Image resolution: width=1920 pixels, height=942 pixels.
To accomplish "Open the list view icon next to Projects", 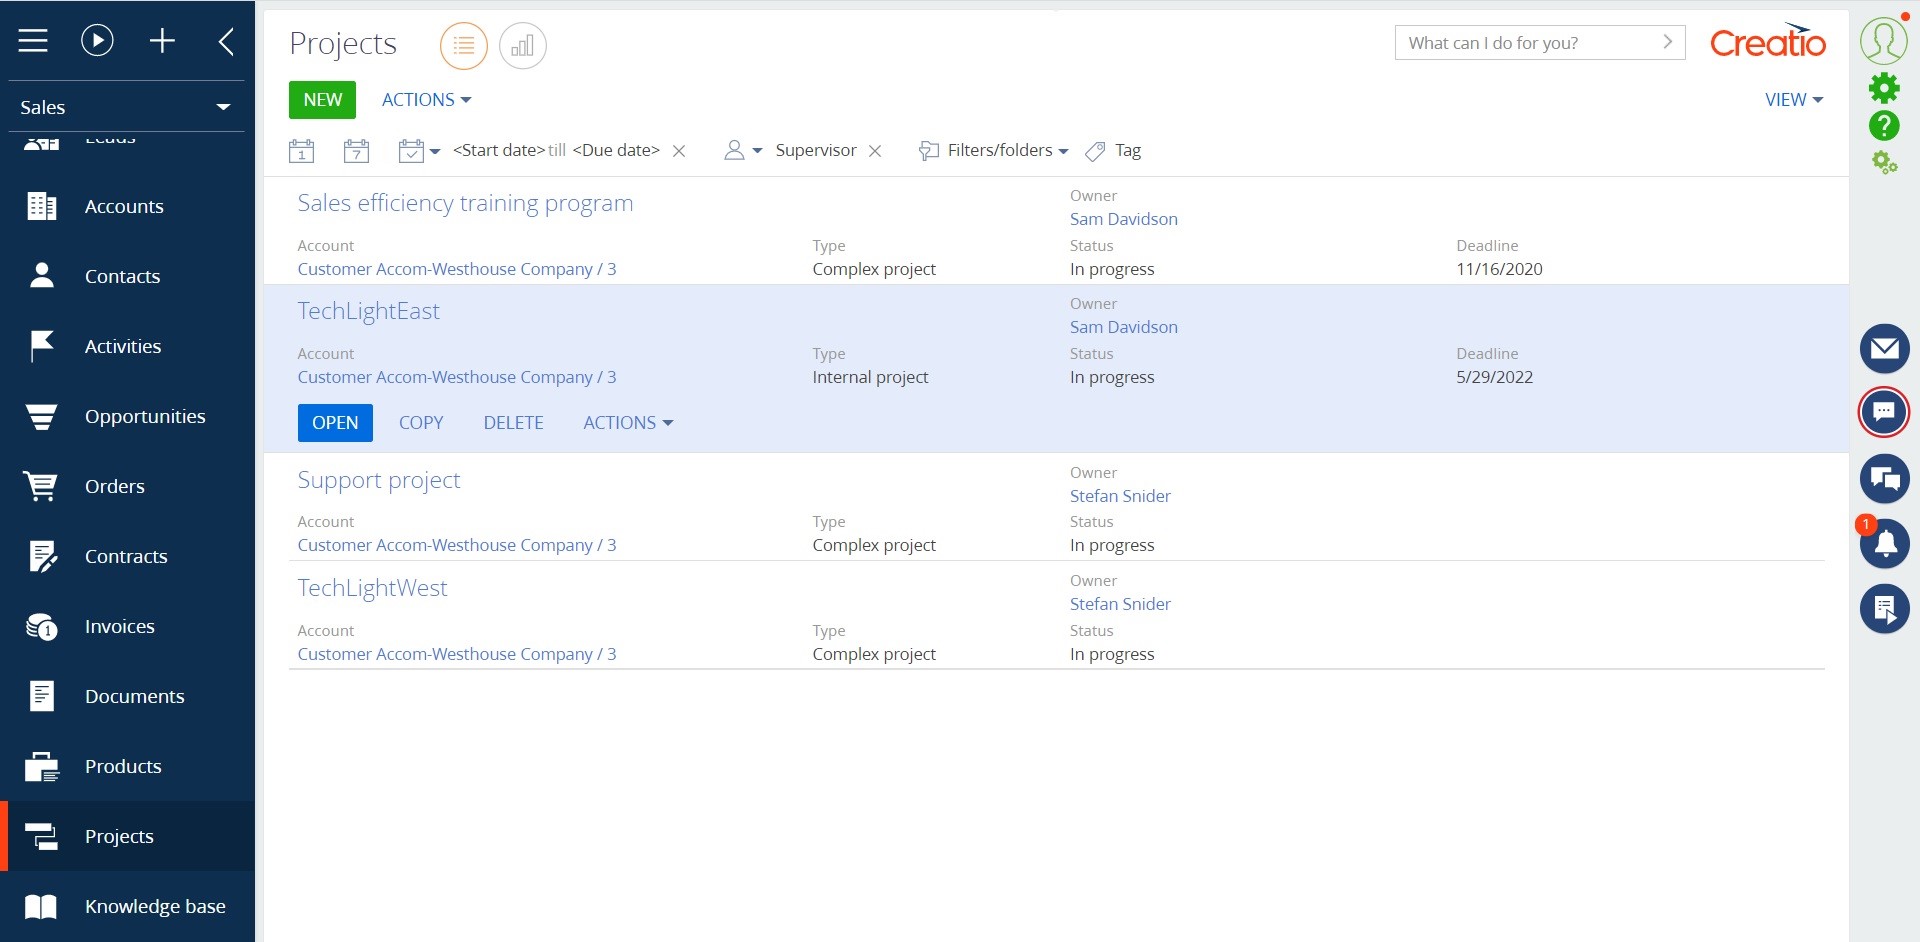I will point(463,45).
